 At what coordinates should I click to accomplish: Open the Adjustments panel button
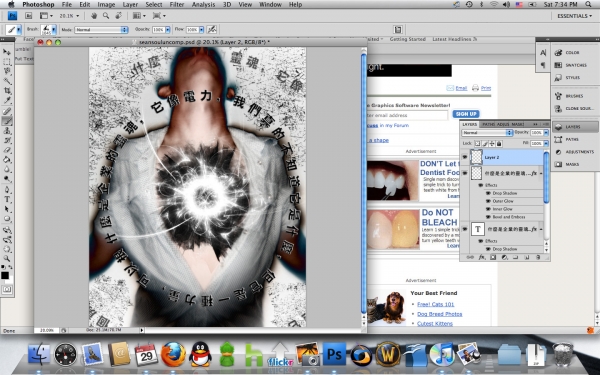(x=576, y=152)
